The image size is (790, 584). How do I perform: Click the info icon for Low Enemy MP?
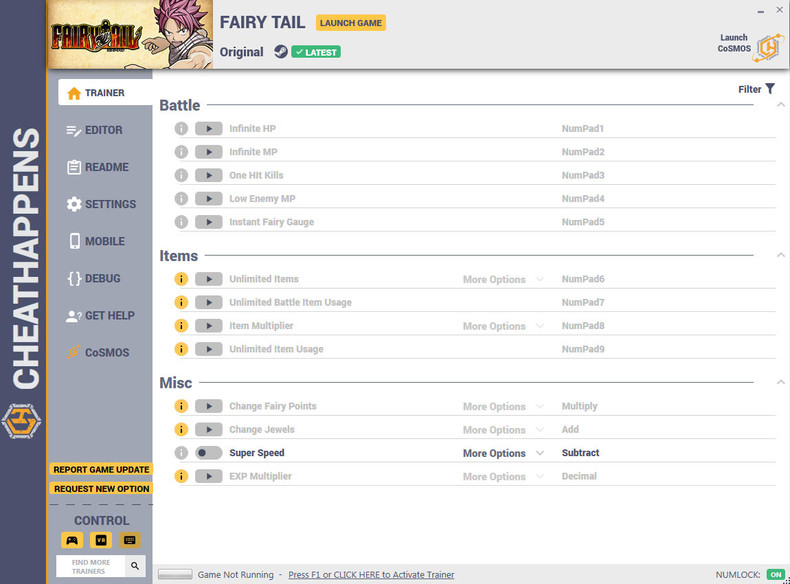181,199
